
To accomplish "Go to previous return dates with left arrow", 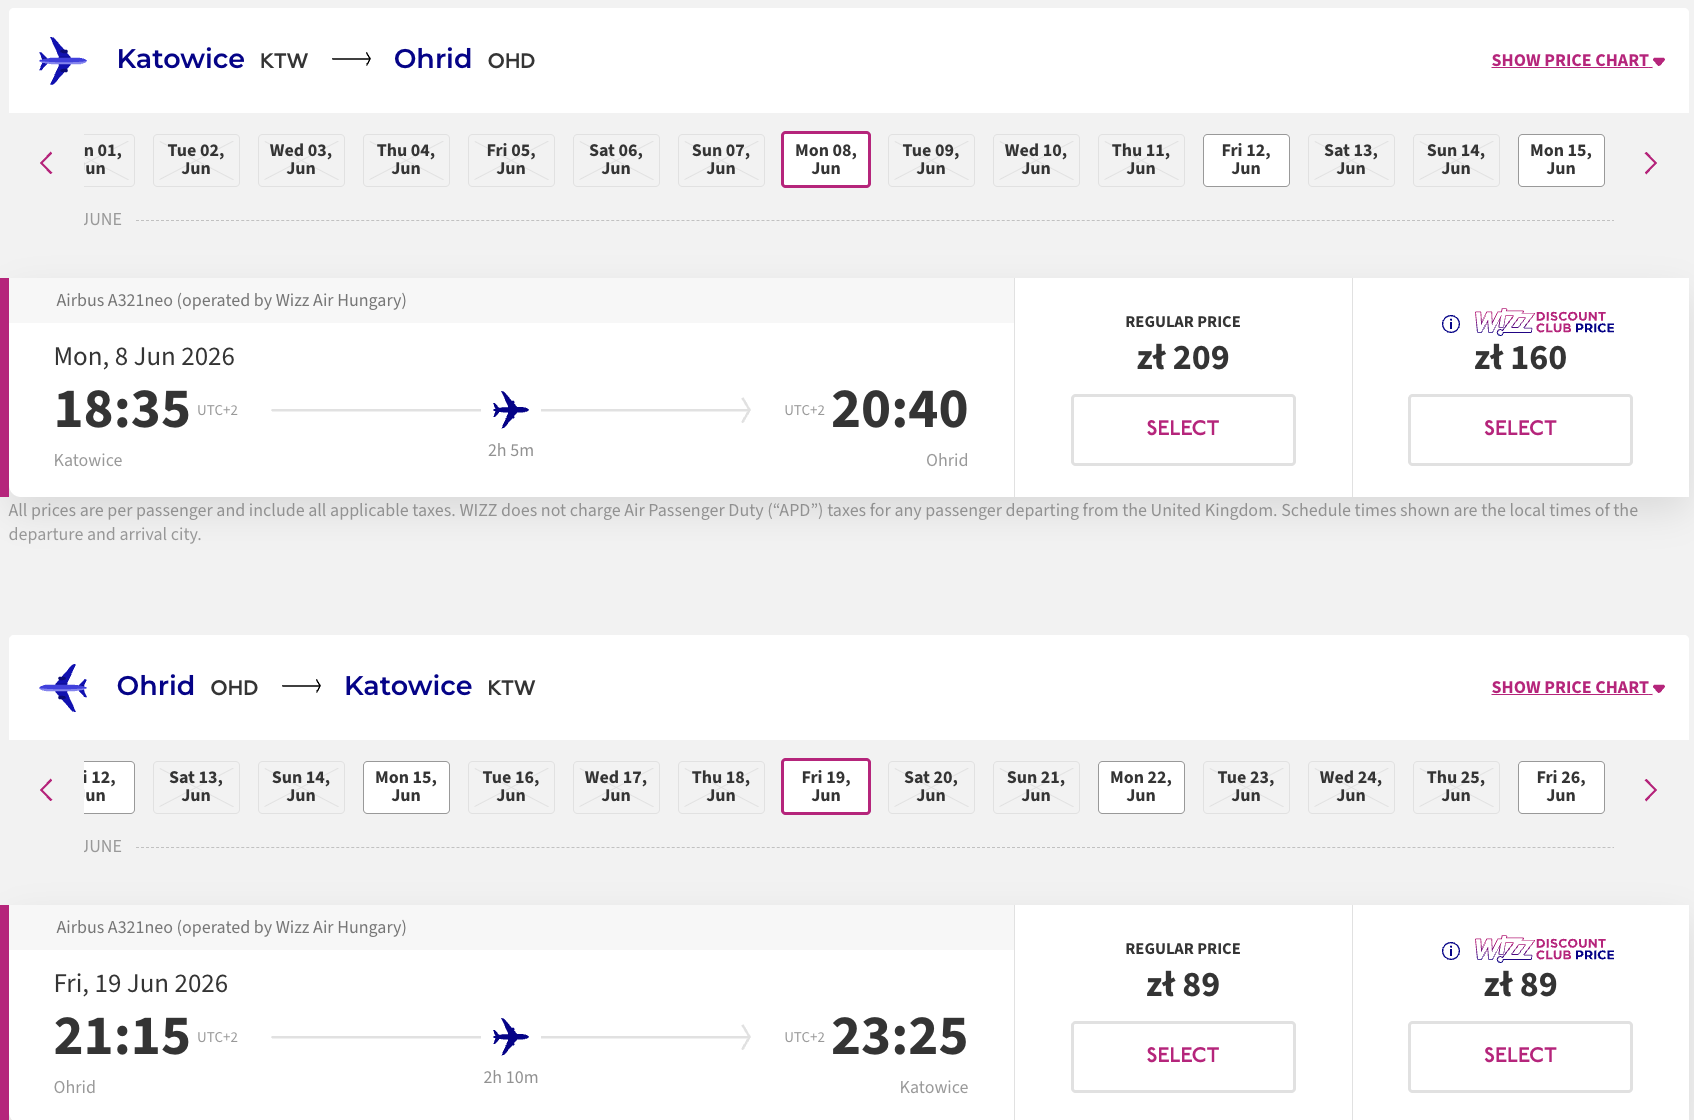I will pyautogui.click(x=46, y=790).
